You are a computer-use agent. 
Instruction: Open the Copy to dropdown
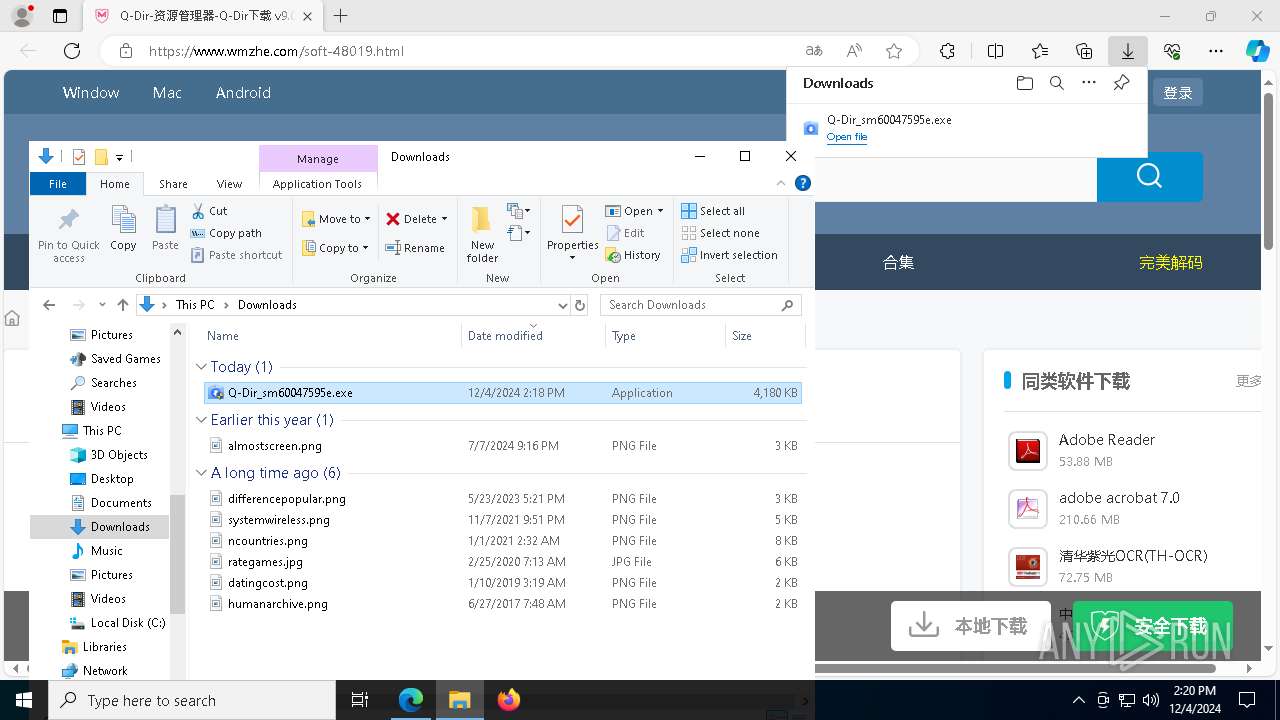(x=336, y=248)
